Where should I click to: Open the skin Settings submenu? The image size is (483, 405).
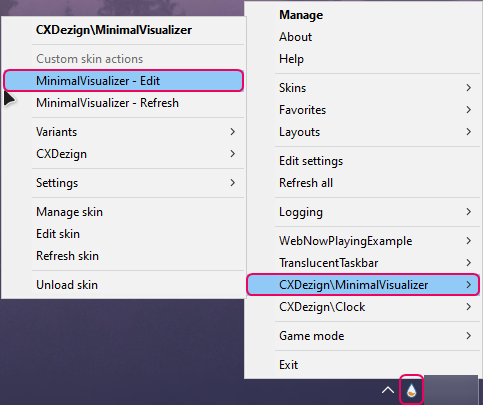pos(124,183)
